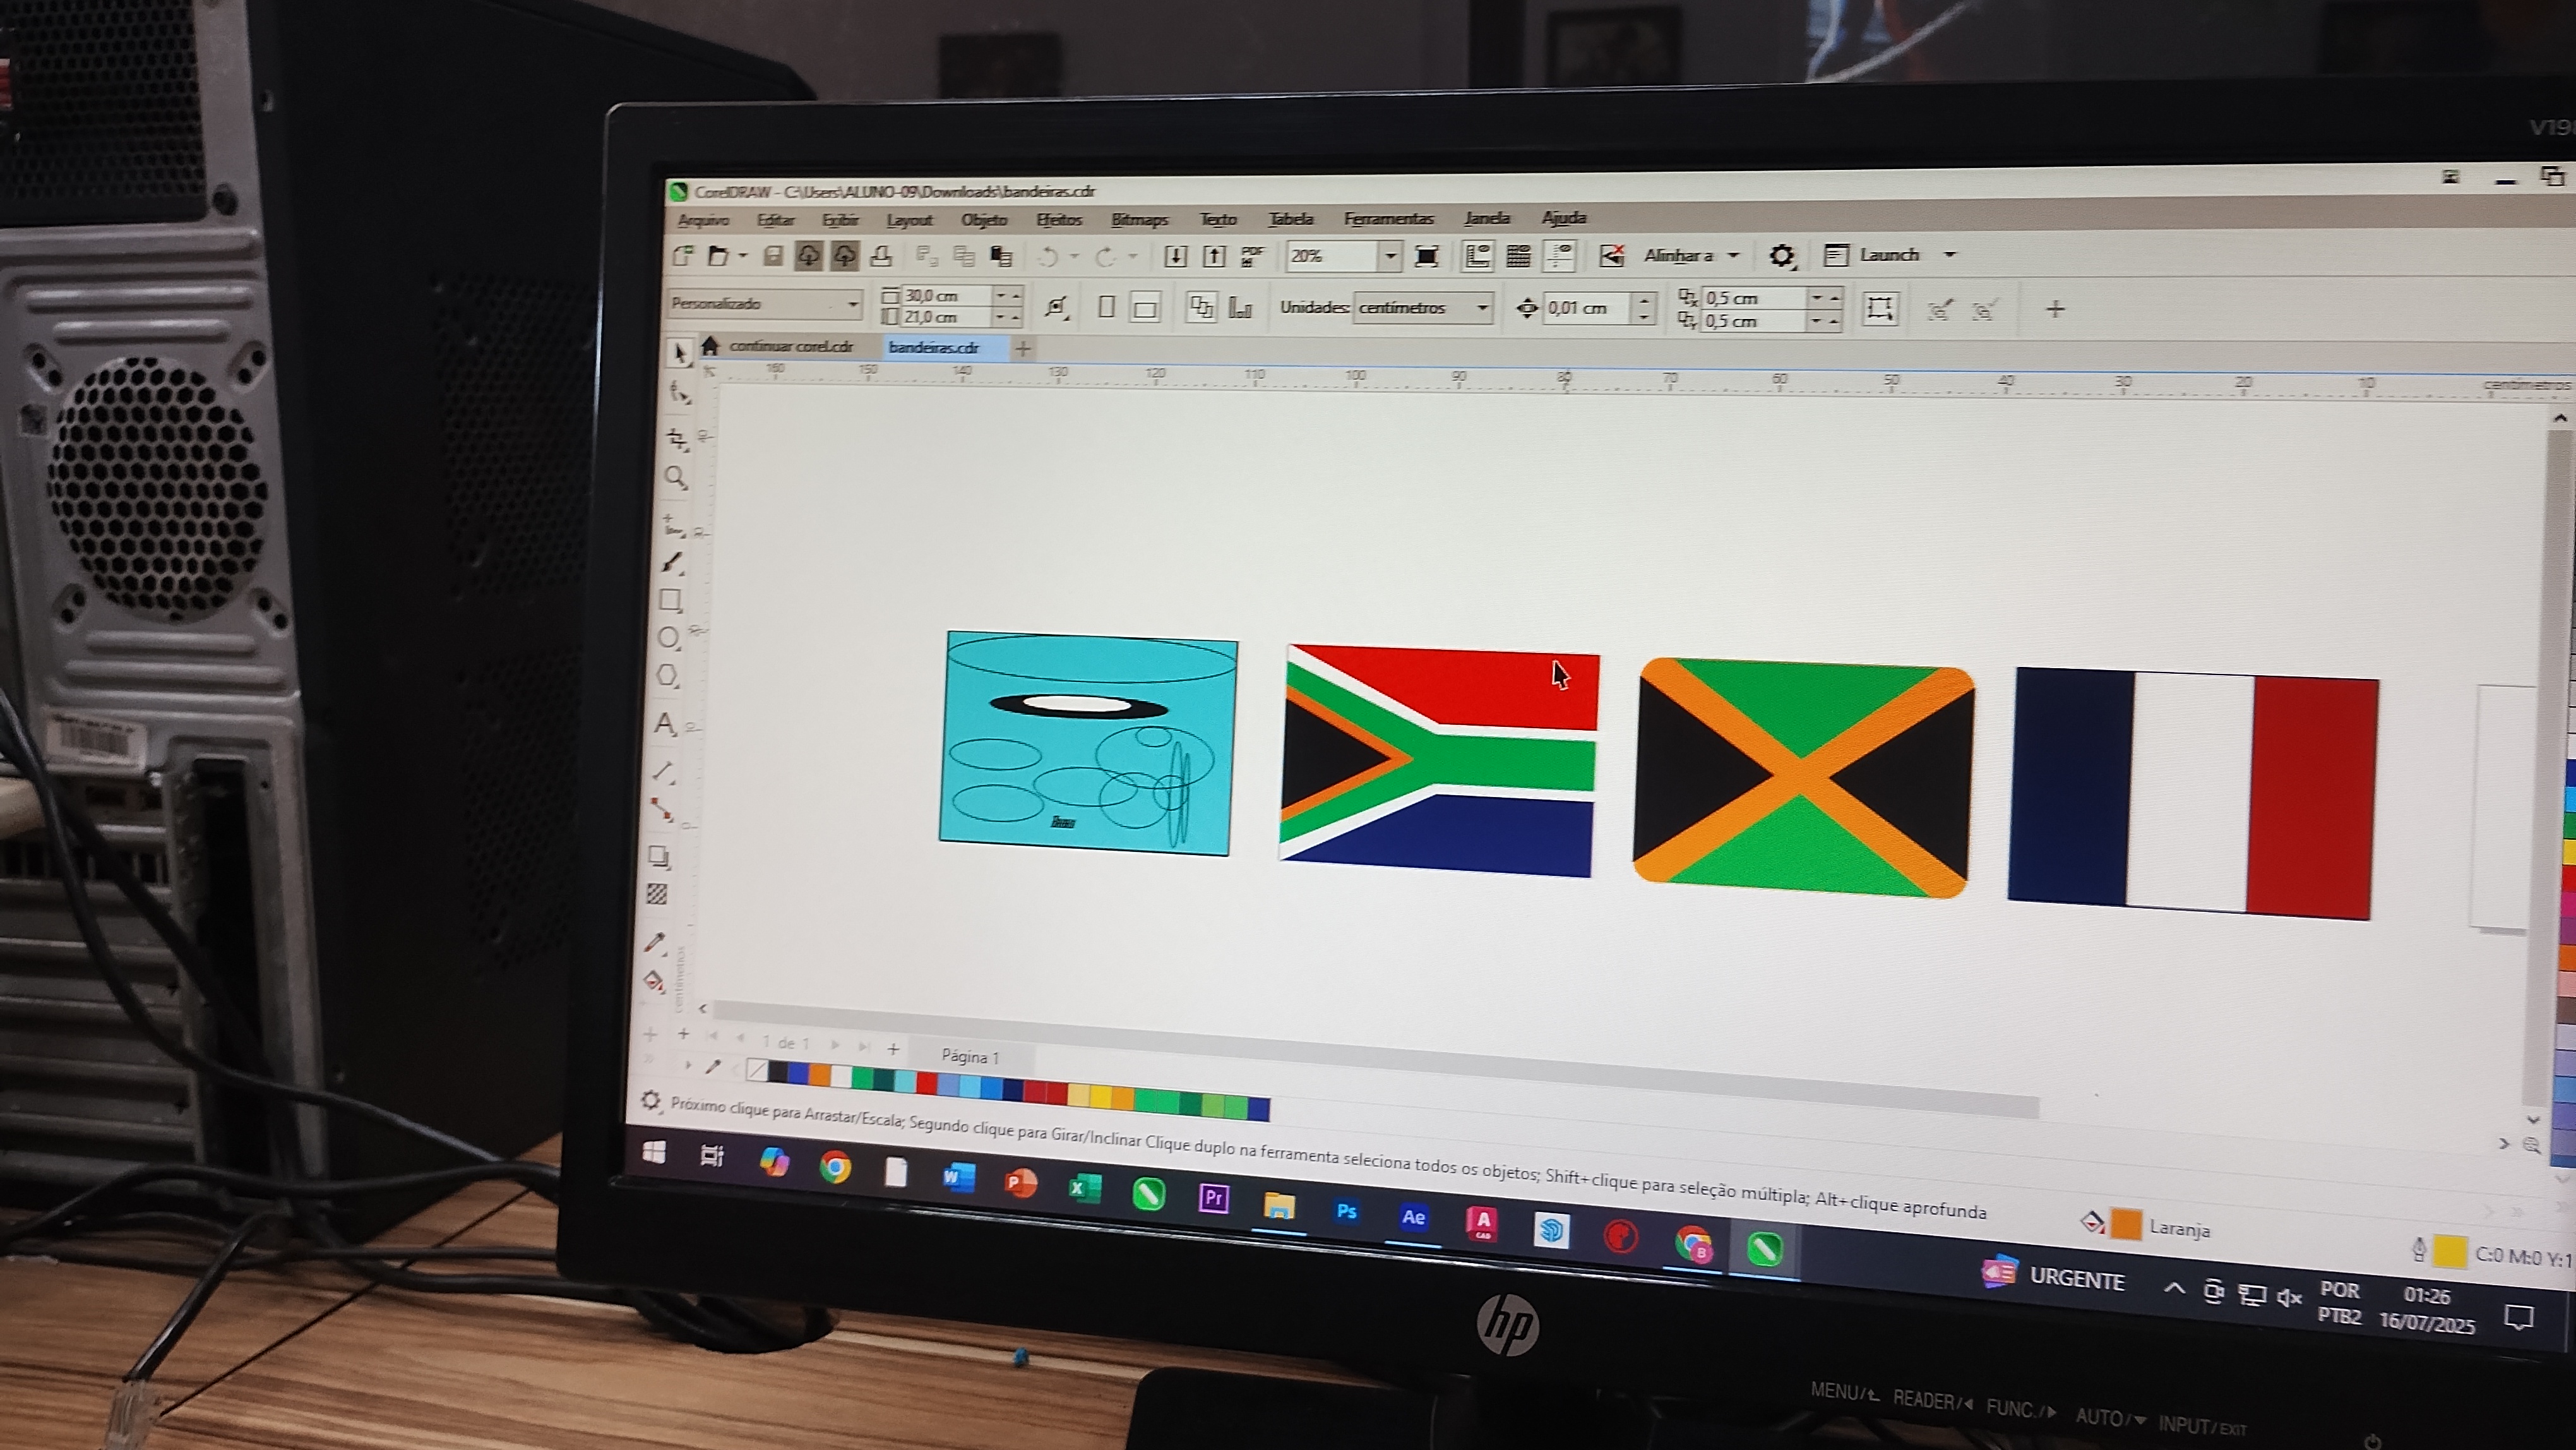Expand the Alinhar a dropdown
Screen dimensions: 2576x1450
1734,255
